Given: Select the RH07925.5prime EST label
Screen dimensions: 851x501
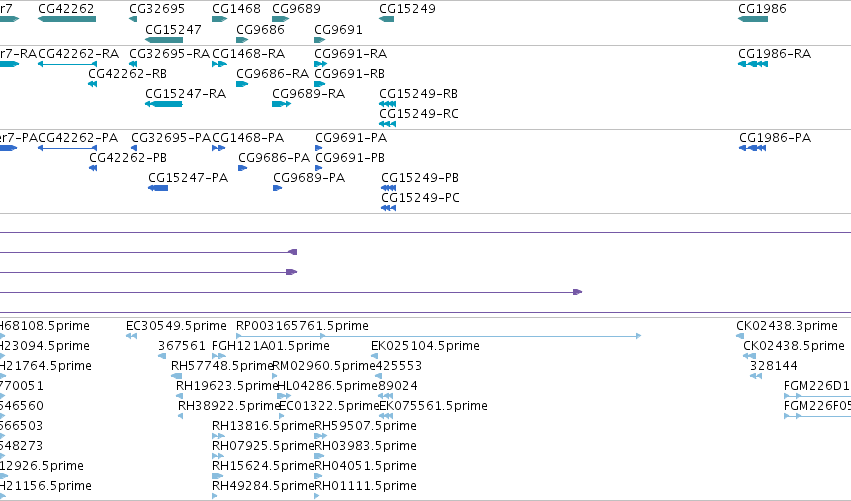Looking at the screenshot, I should pyautogui.click(x=263, y=446).
